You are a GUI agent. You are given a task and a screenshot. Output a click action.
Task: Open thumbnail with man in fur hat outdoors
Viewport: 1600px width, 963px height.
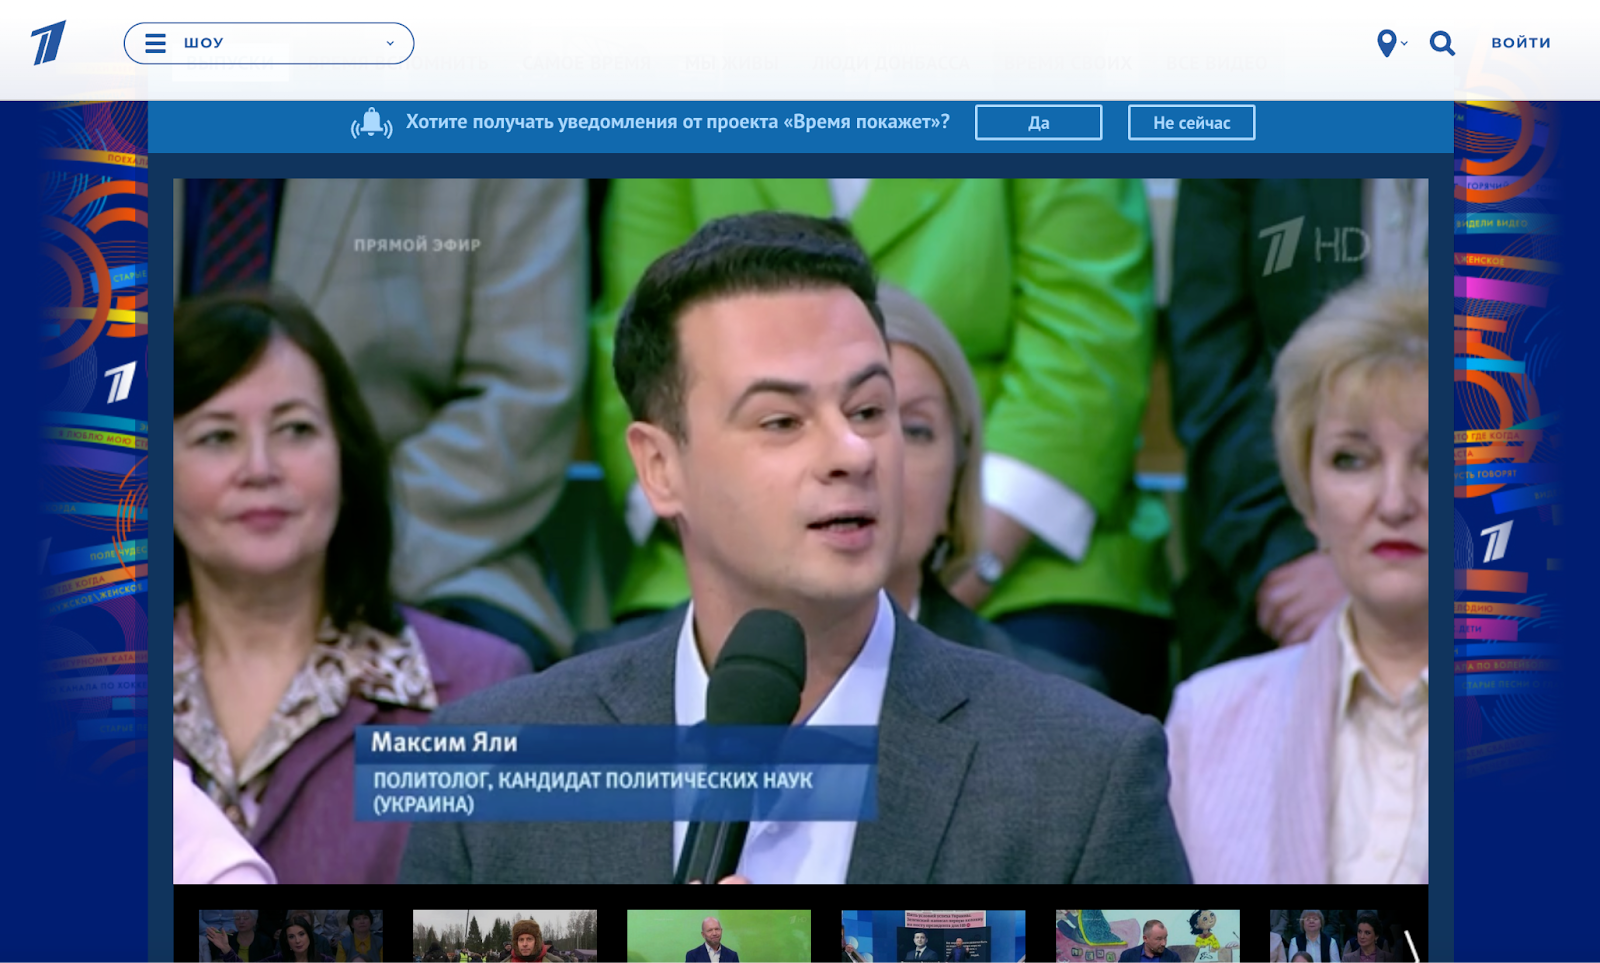click(504, 936)
